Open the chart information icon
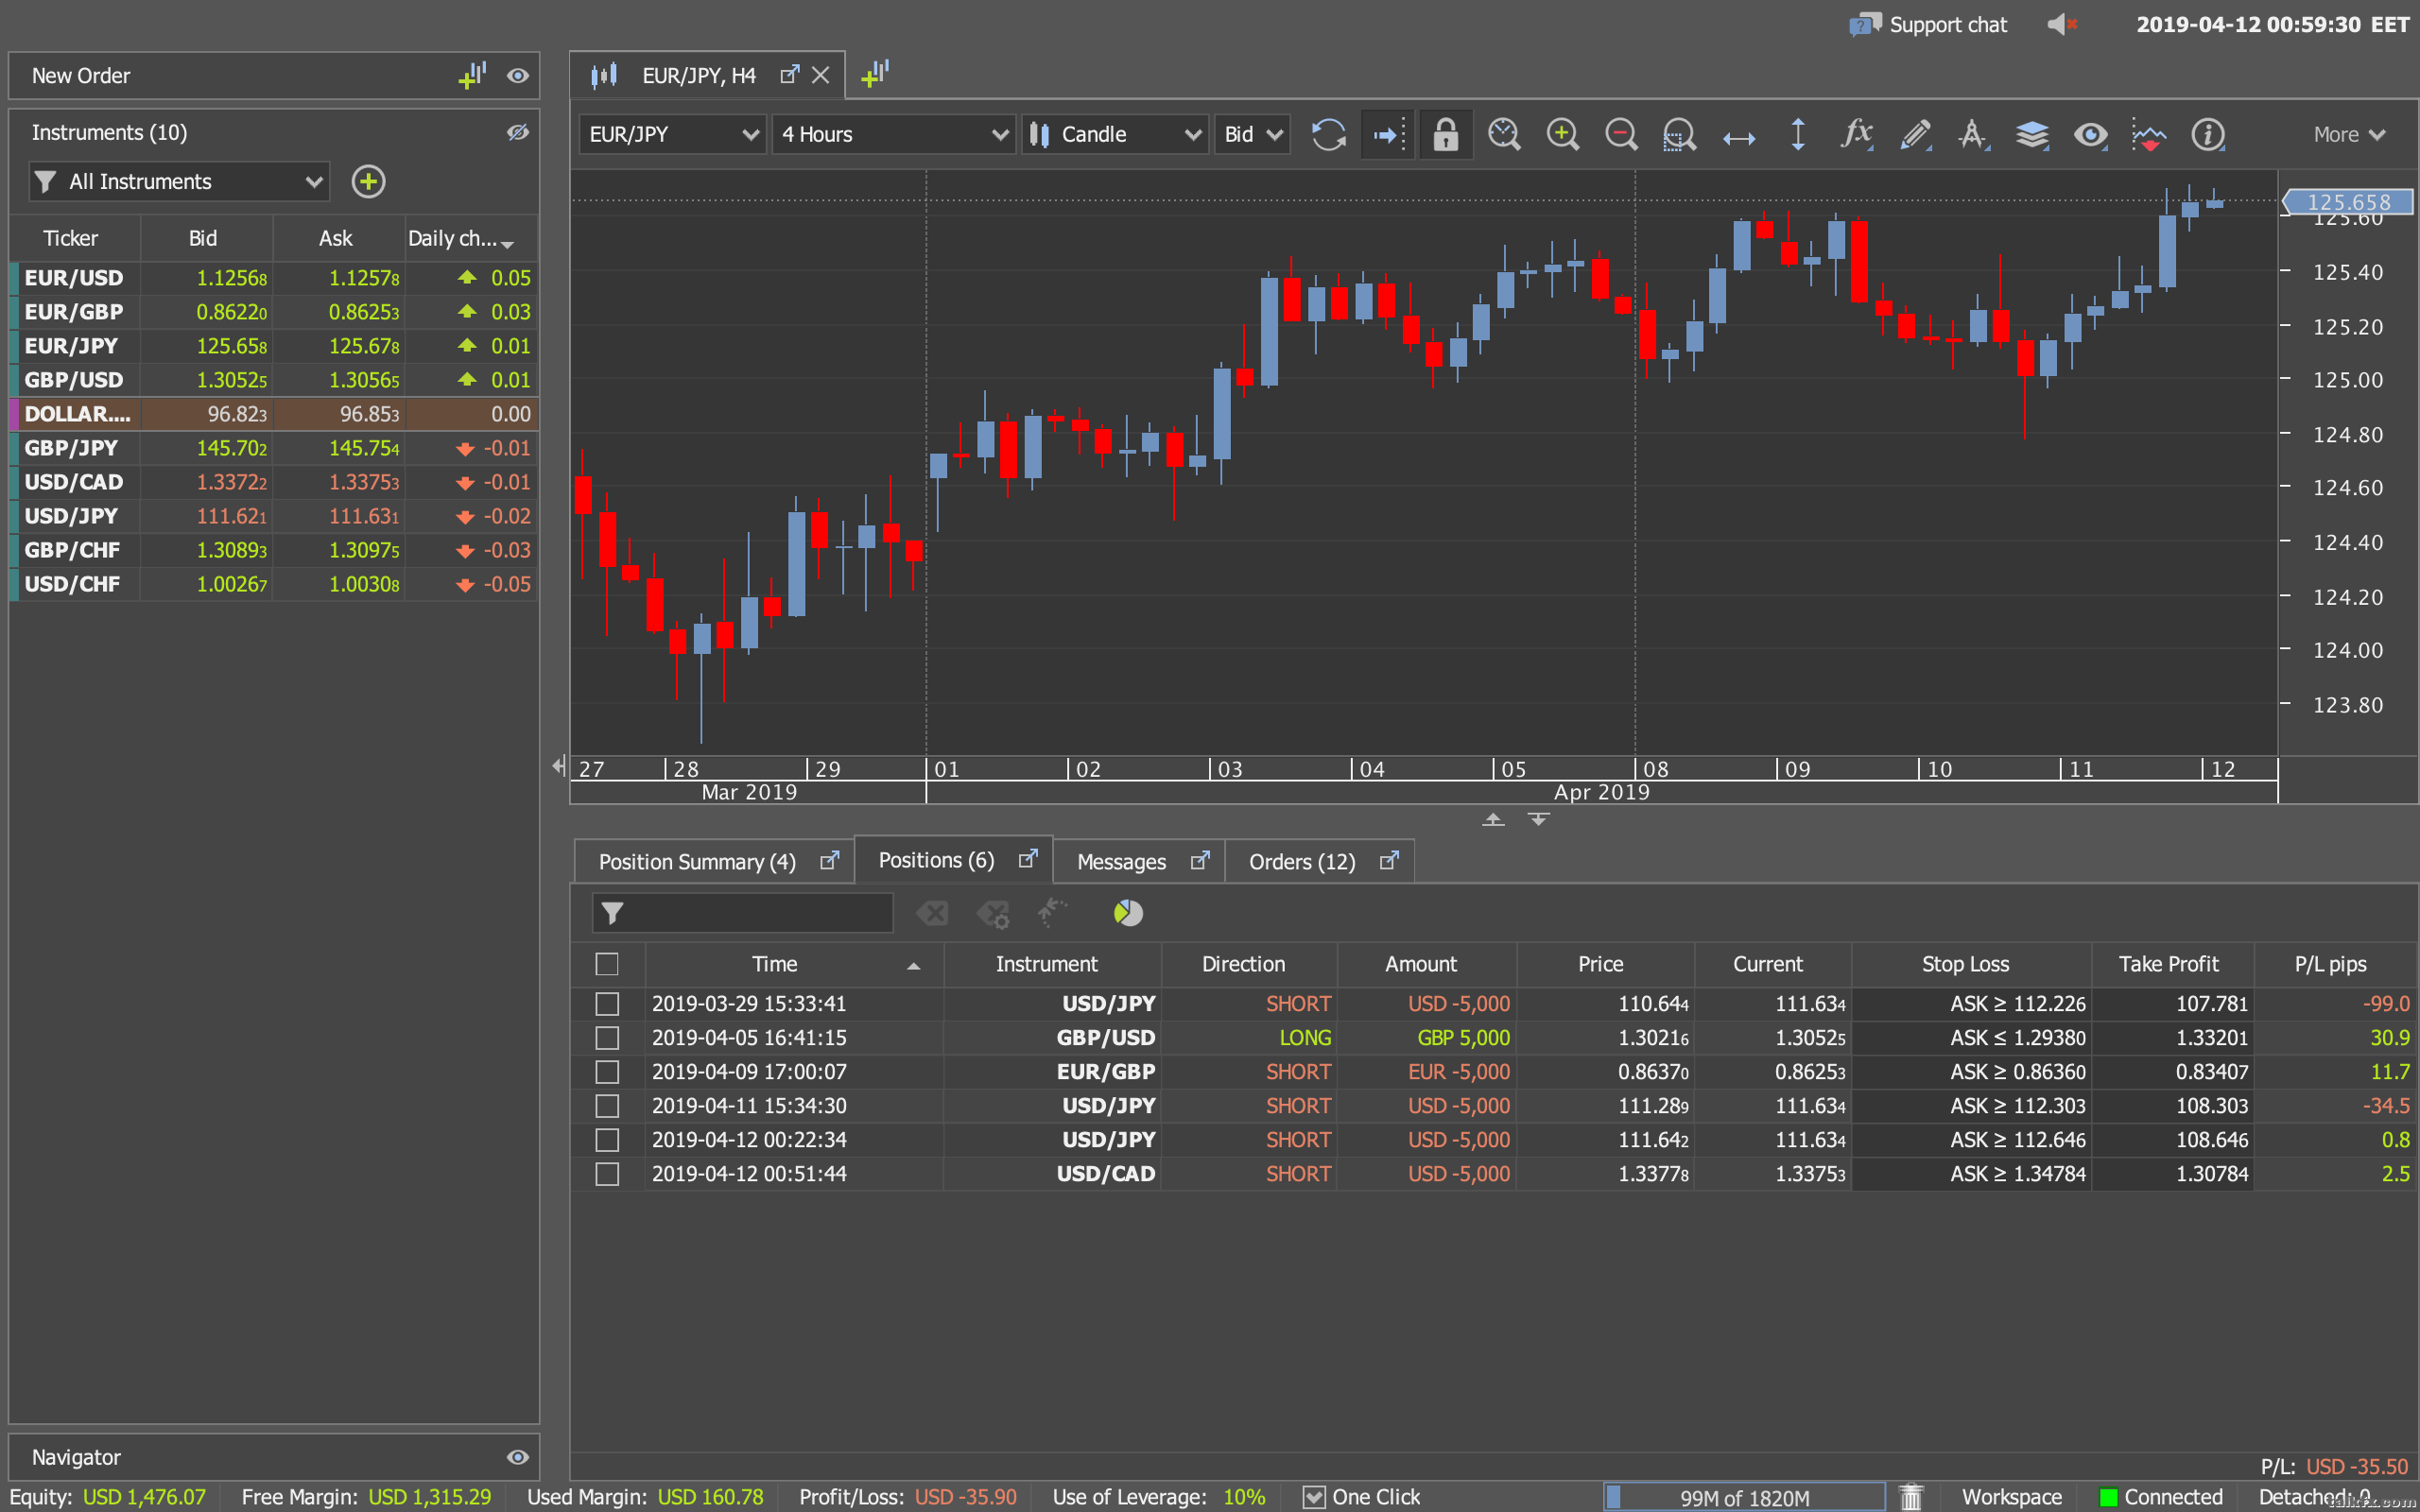The width and height of the screenshot is (2420, 1512). 2208,134
